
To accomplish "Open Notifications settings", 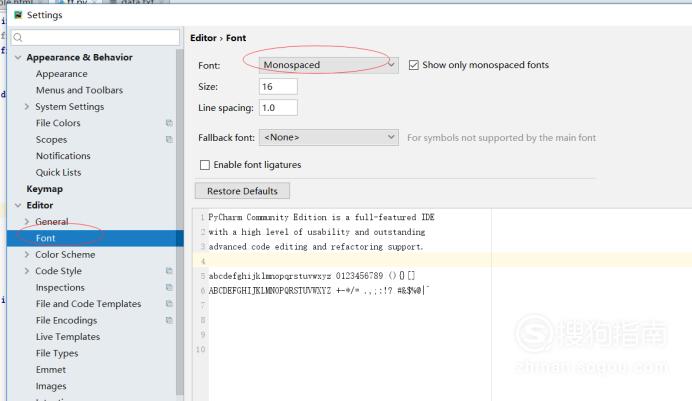I will pos(63,156).
